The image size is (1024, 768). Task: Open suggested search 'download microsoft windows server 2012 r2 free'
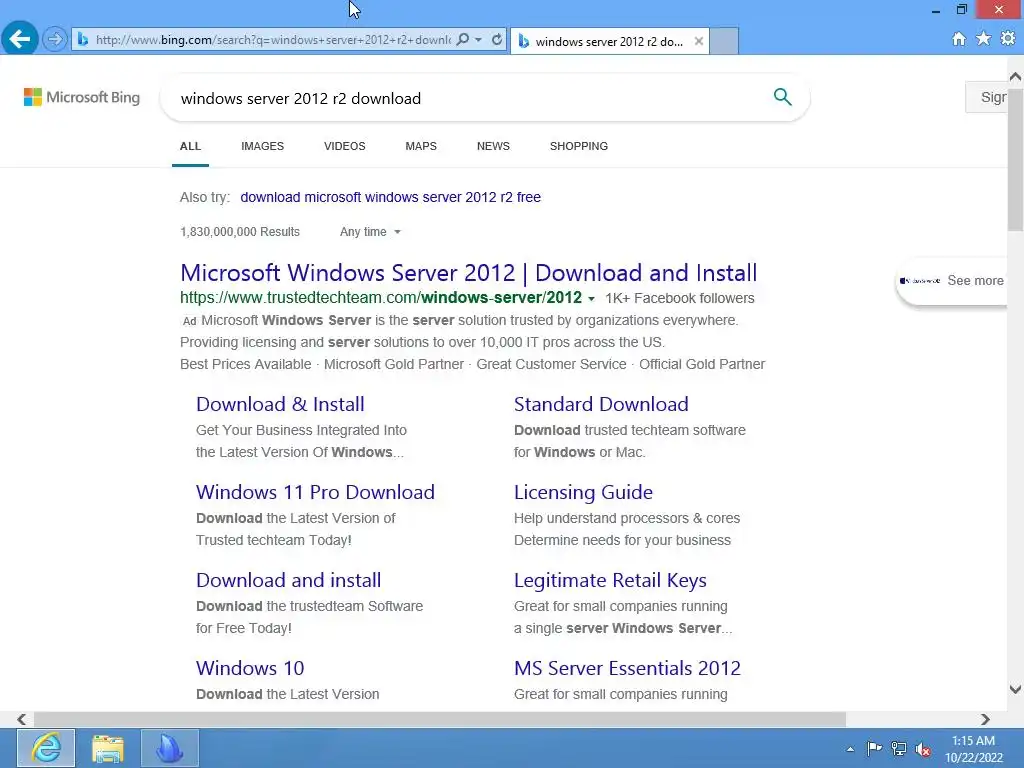[391, 197]
